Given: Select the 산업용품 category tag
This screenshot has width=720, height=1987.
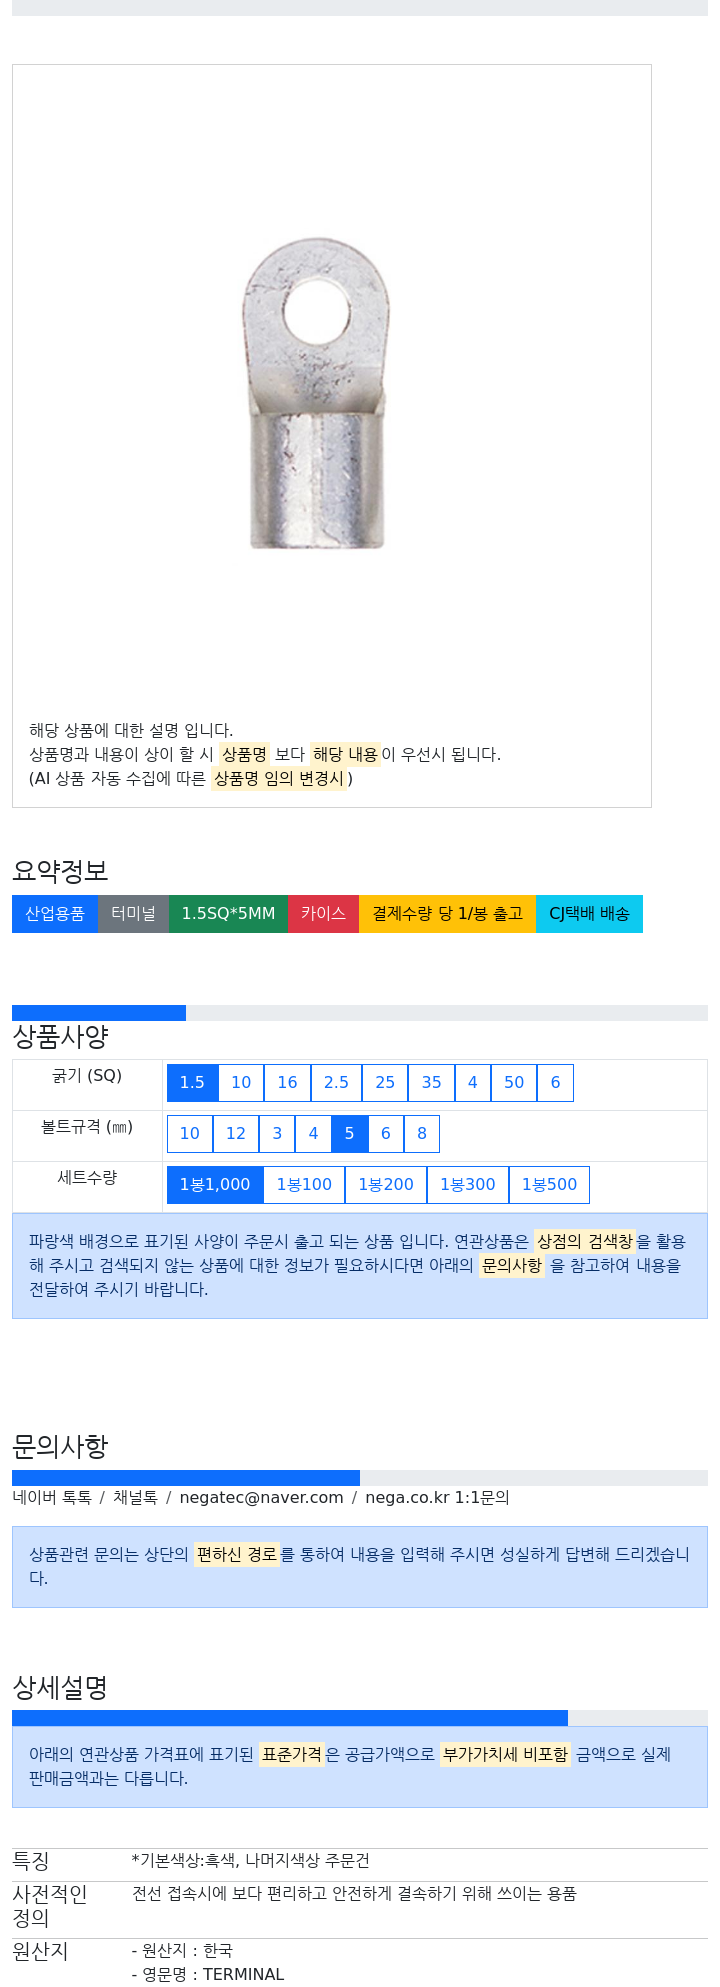Looking at the screenshot, I should coord(55,914).
